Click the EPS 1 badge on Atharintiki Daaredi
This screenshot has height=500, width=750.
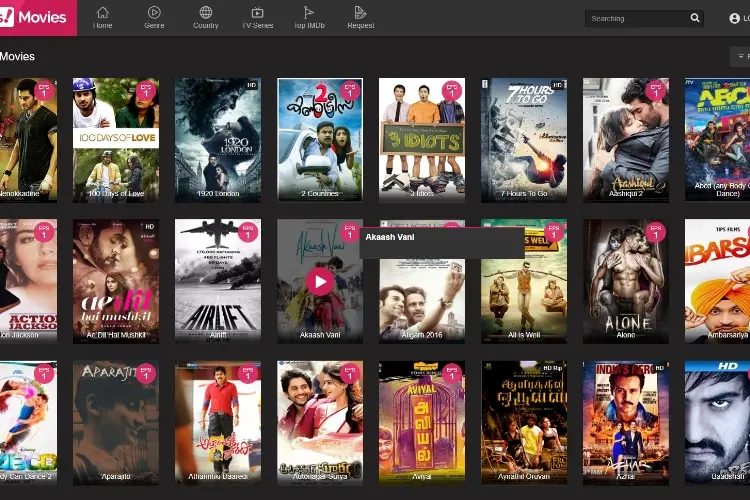(x=248, y=374)
